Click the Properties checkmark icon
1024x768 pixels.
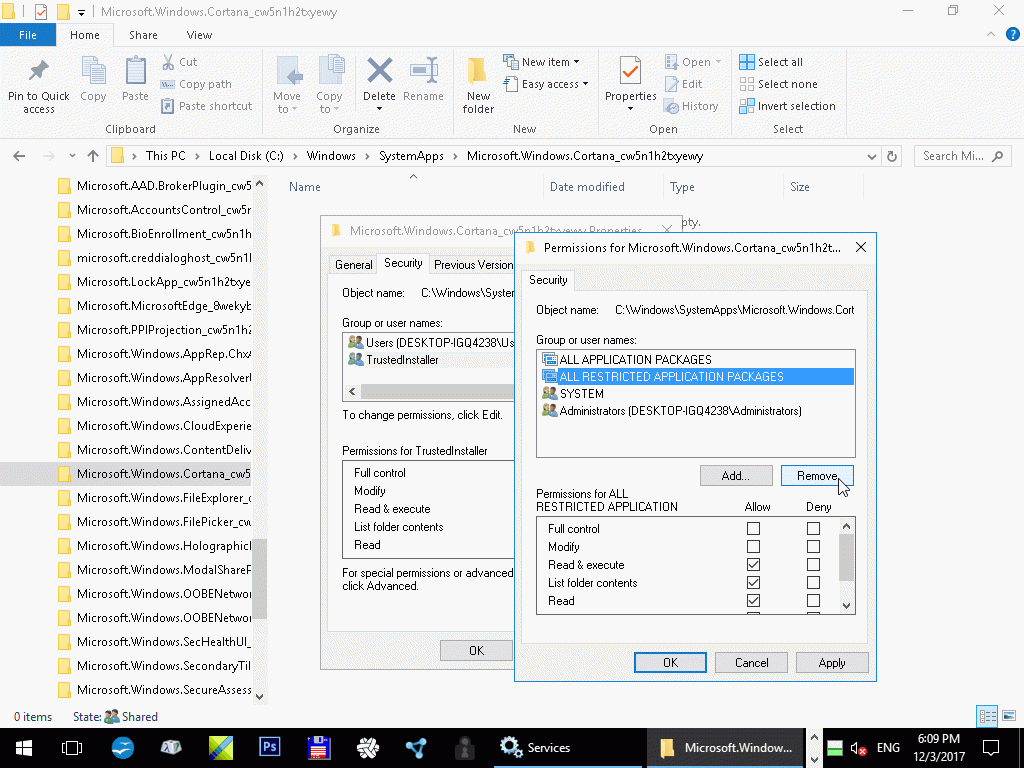coord(631,71)
